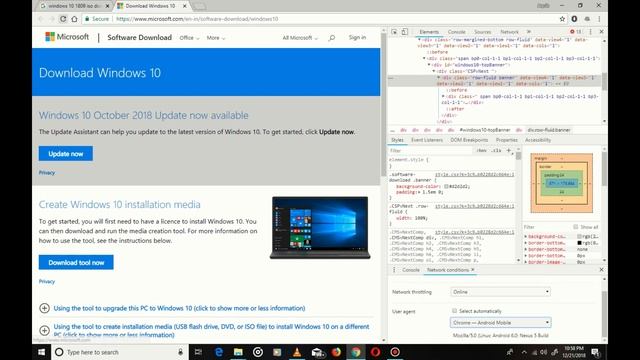Expand 'Using the tool to create installation media'
The height and width of the screenshot is (360, 640).
pos(44,330)
